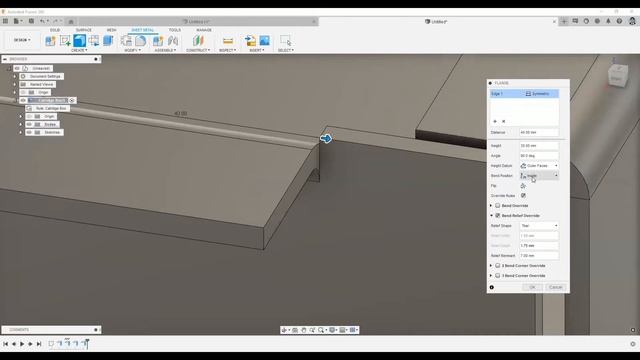Click the Save icon in the top bar

click(x=31, y=21)
